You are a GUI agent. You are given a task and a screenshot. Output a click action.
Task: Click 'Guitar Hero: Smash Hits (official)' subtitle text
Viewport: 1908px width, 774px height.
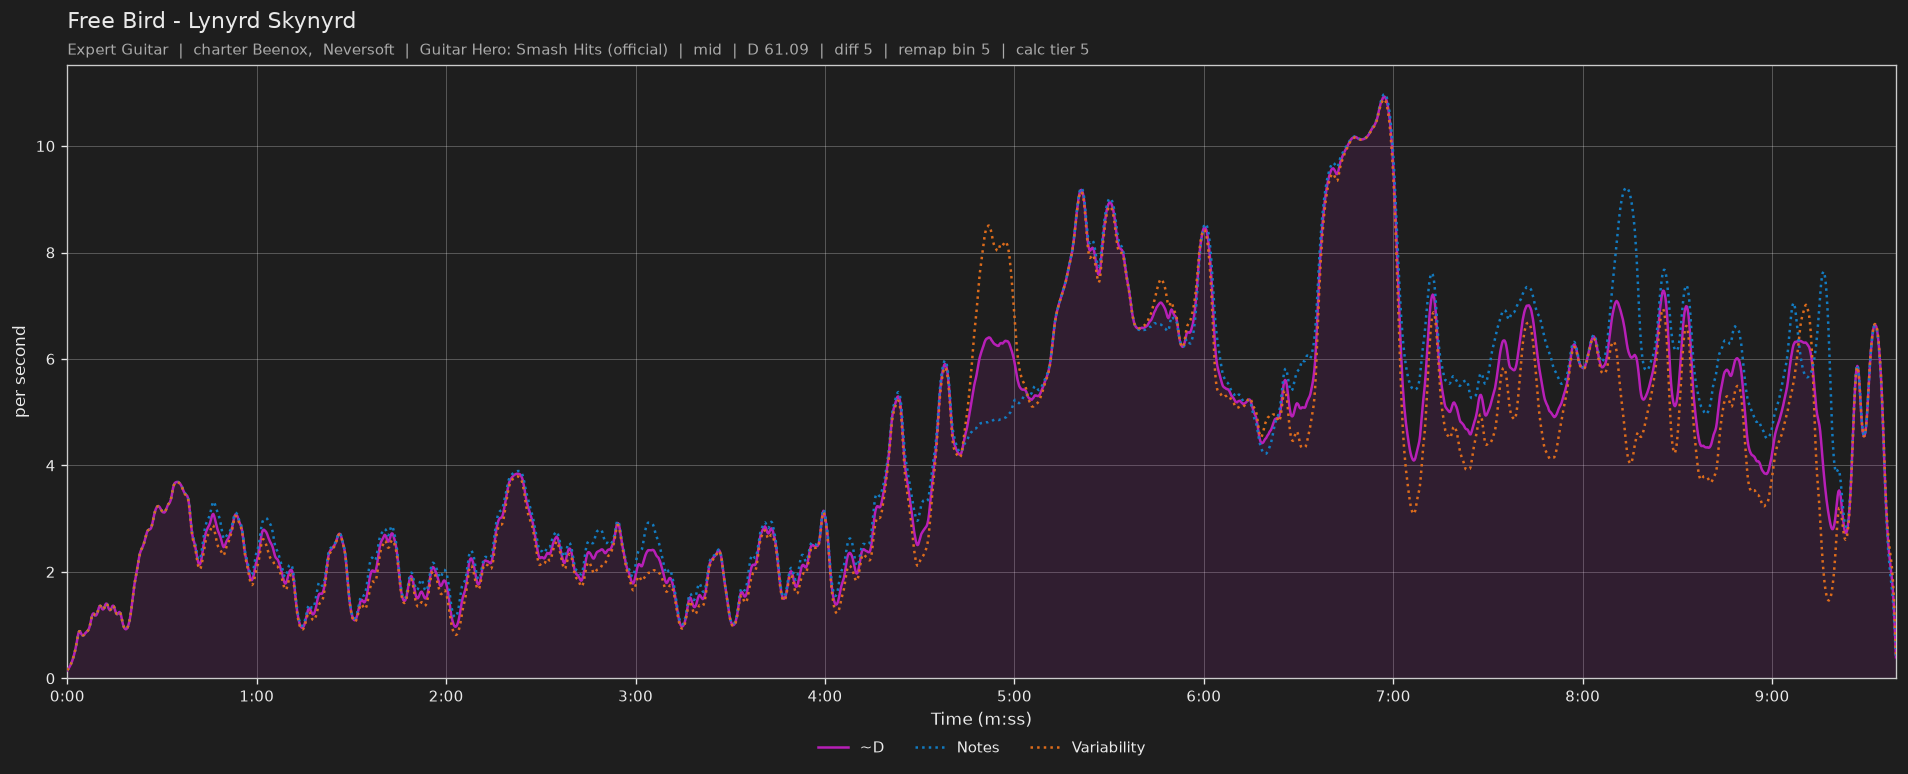tap(543, 50)
